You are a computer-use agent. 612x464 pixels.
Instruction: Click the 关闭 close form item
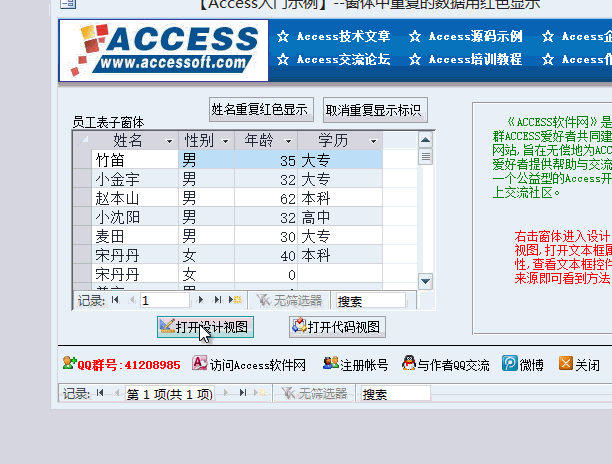tap(579, 364)
